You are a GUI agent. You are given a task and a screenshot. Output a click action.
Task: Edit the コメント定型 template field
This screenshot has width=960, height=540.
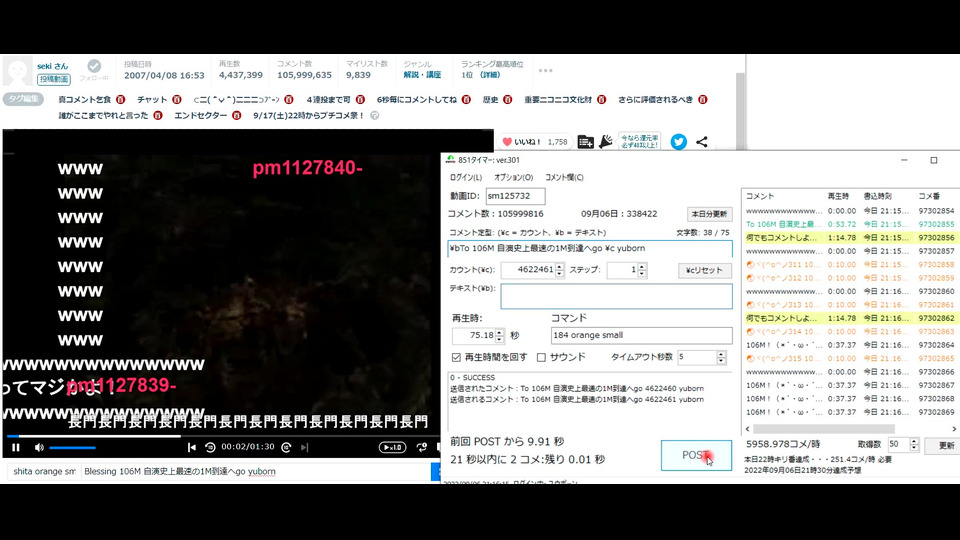tap(590, 248)
